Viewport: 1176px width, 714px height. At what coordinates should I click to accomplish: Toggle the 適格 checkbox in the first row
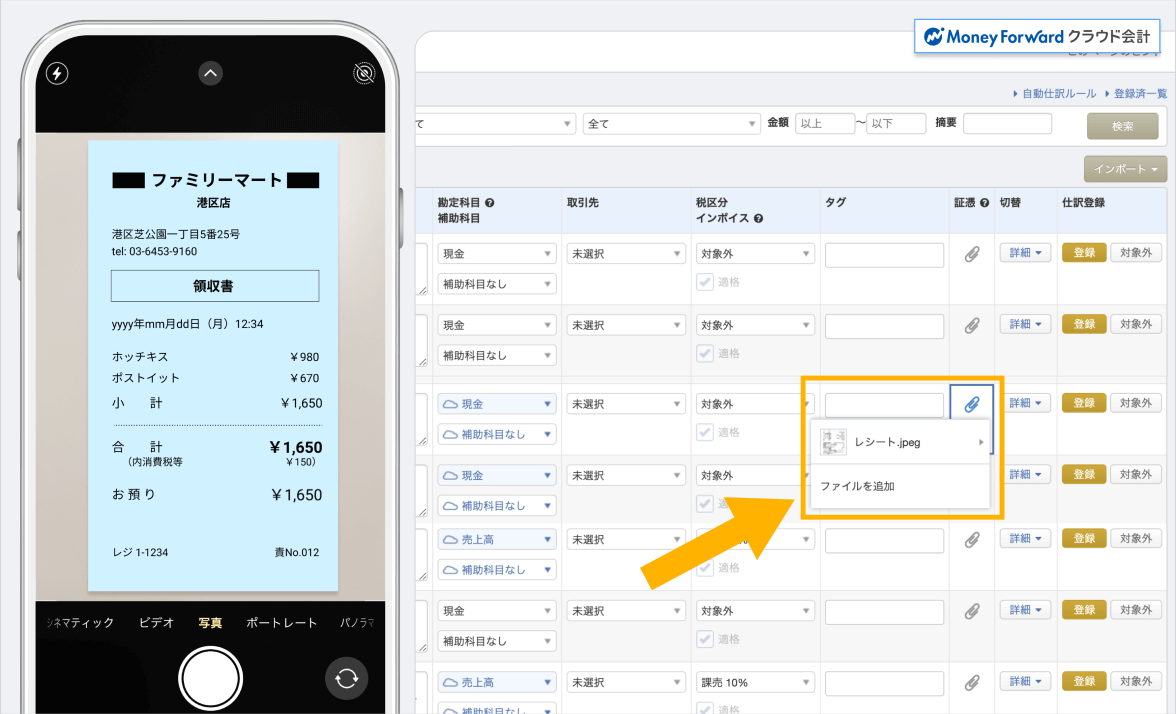pos(706,281)
